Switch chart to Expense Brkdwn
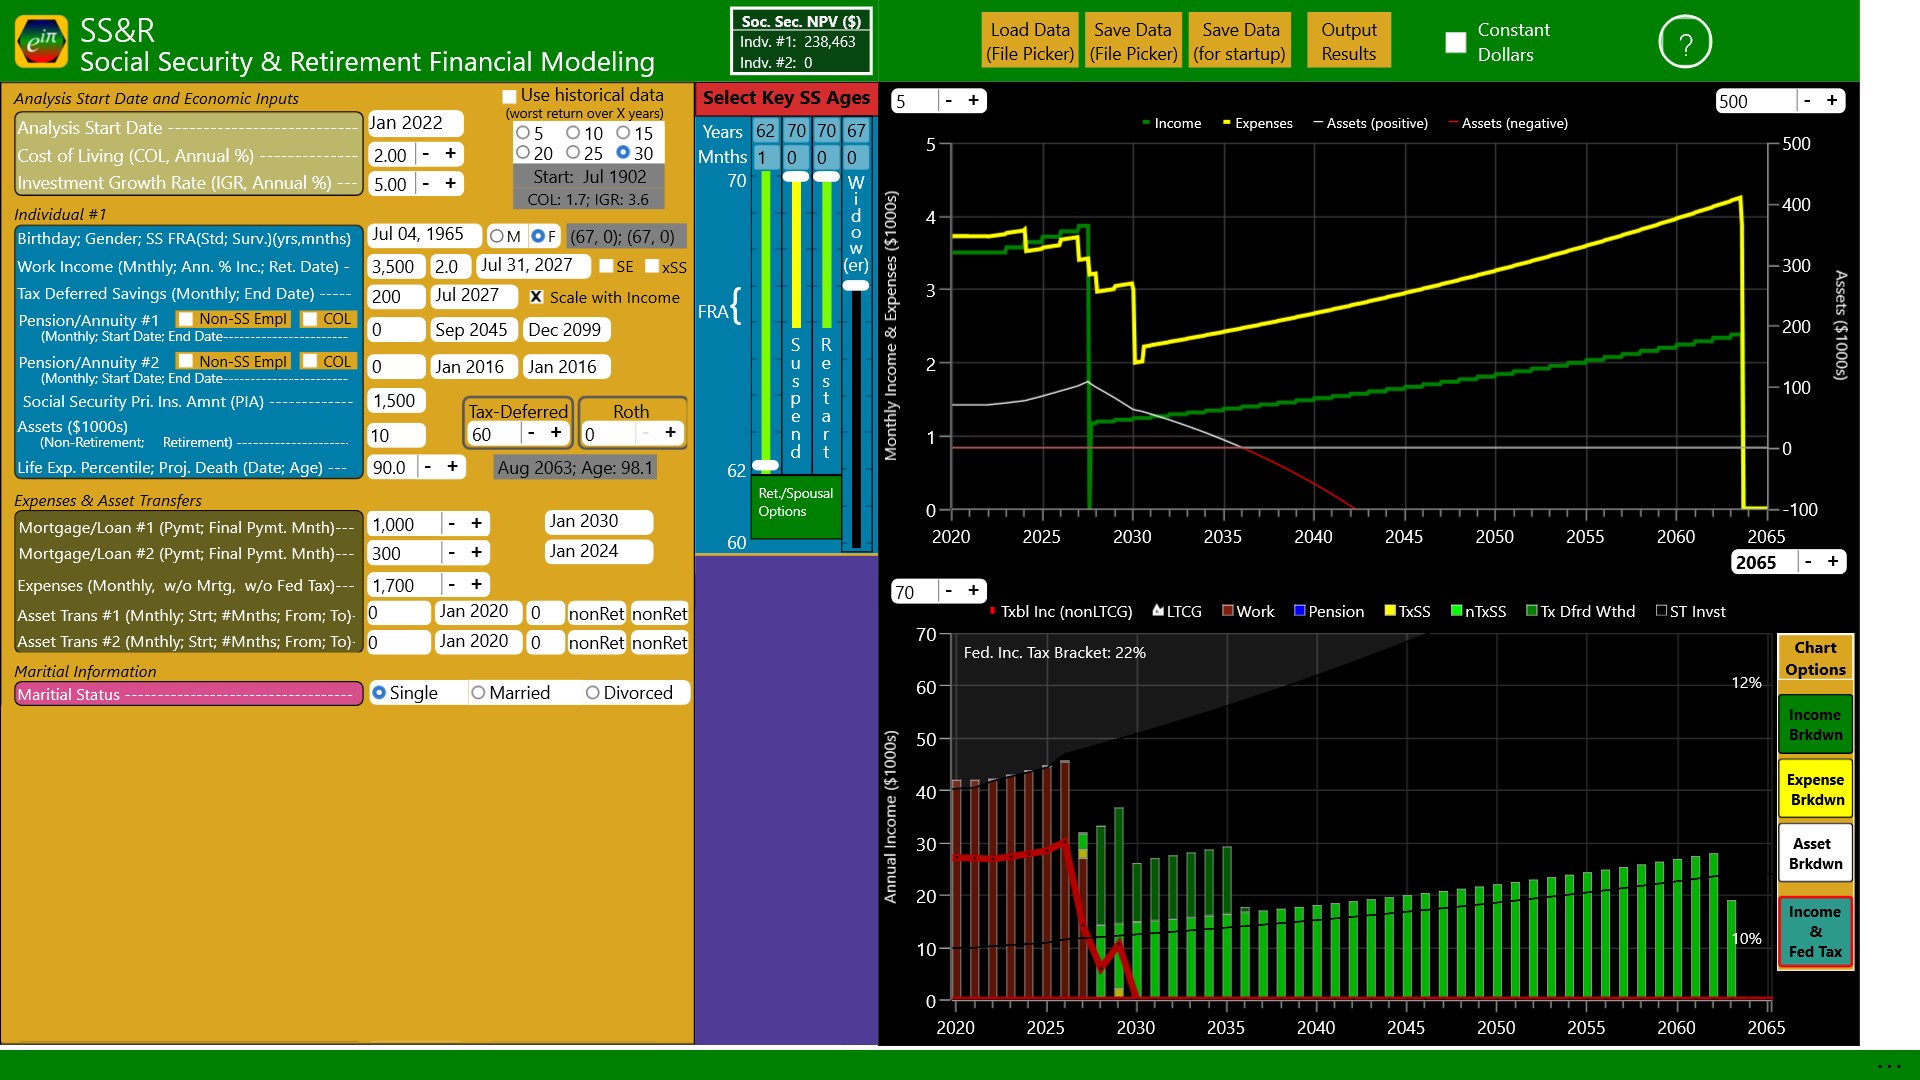Image resolution: width=1920 pixels, height=1080 pixels. coord(1815,789)
